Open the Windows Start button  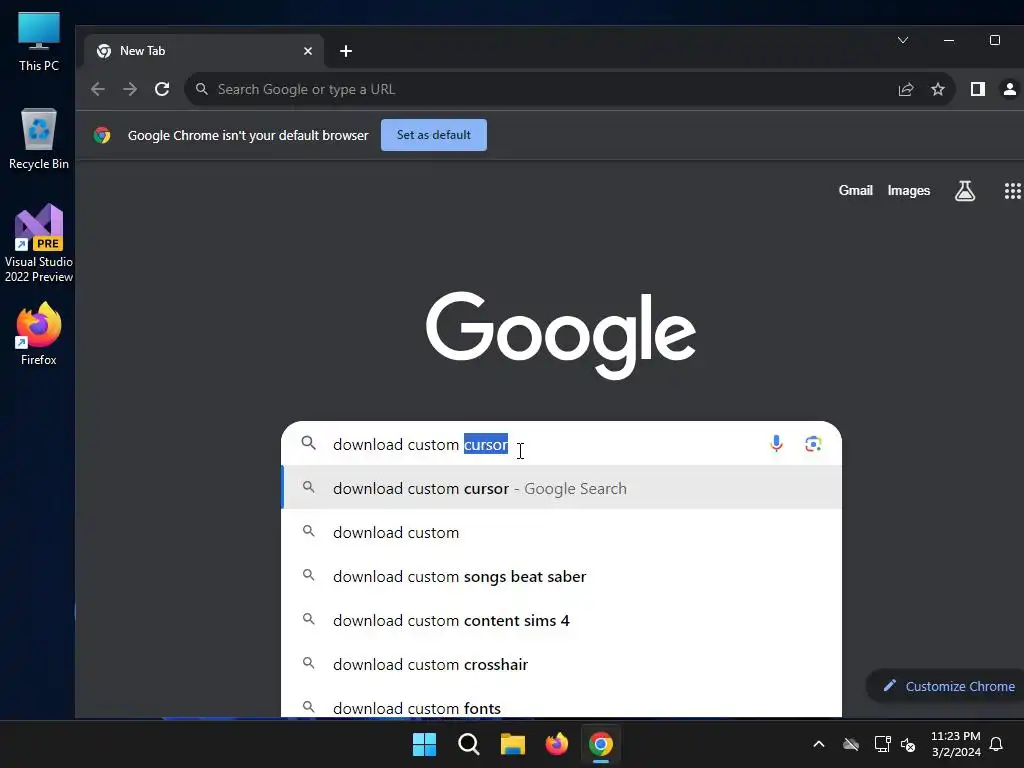click(424, 744)
